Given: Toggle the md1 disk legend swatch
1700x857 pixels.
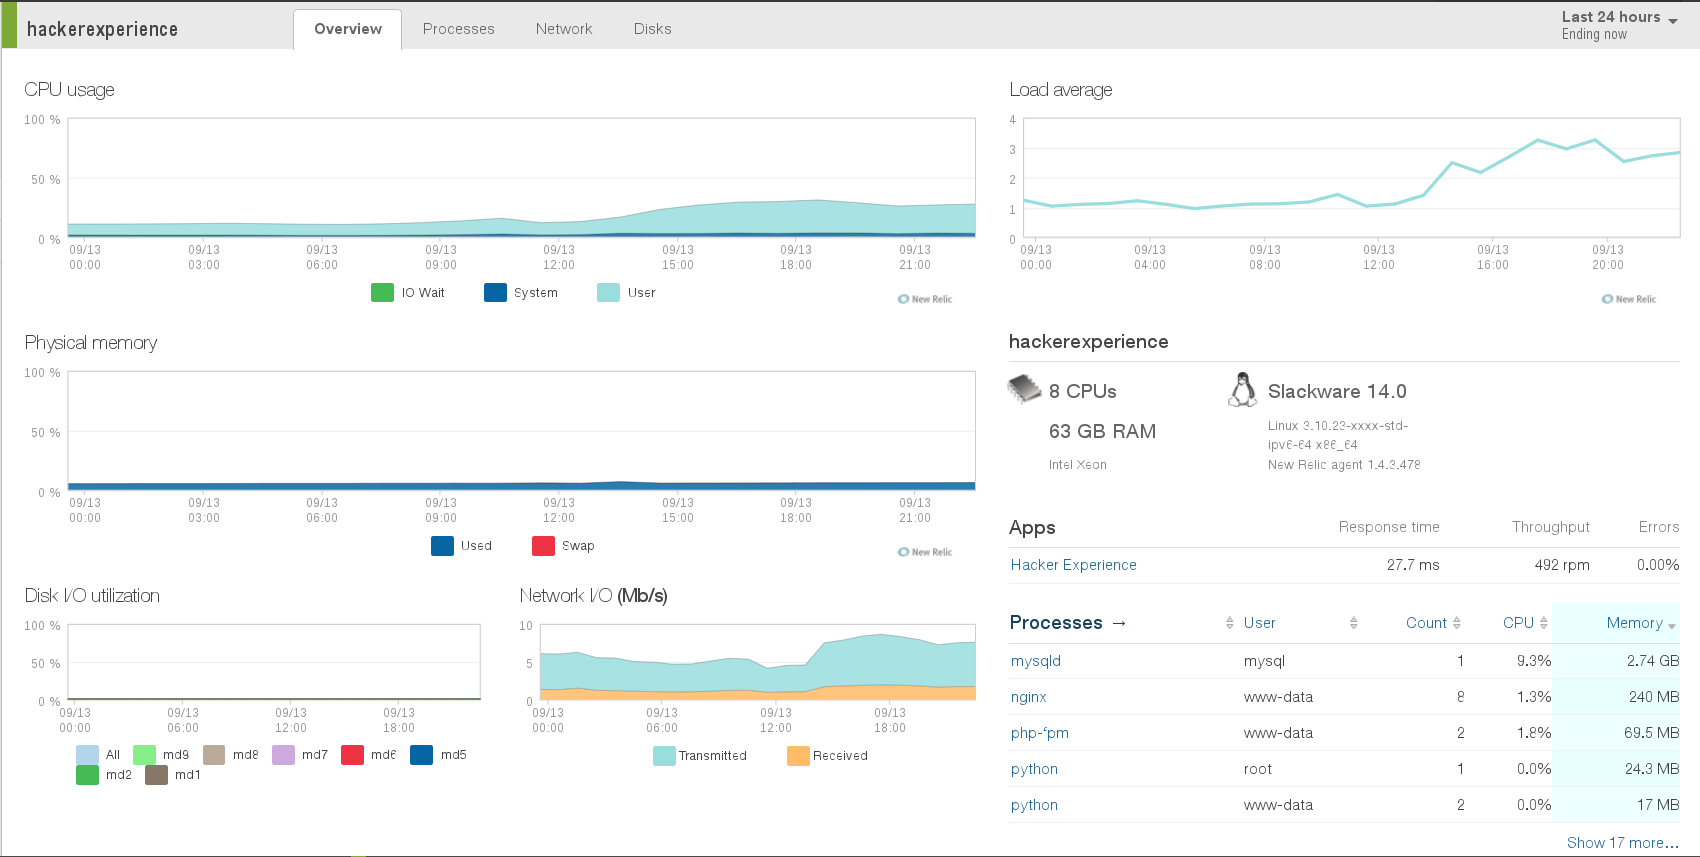Looking at the screenshot, I should click(156, 774).
